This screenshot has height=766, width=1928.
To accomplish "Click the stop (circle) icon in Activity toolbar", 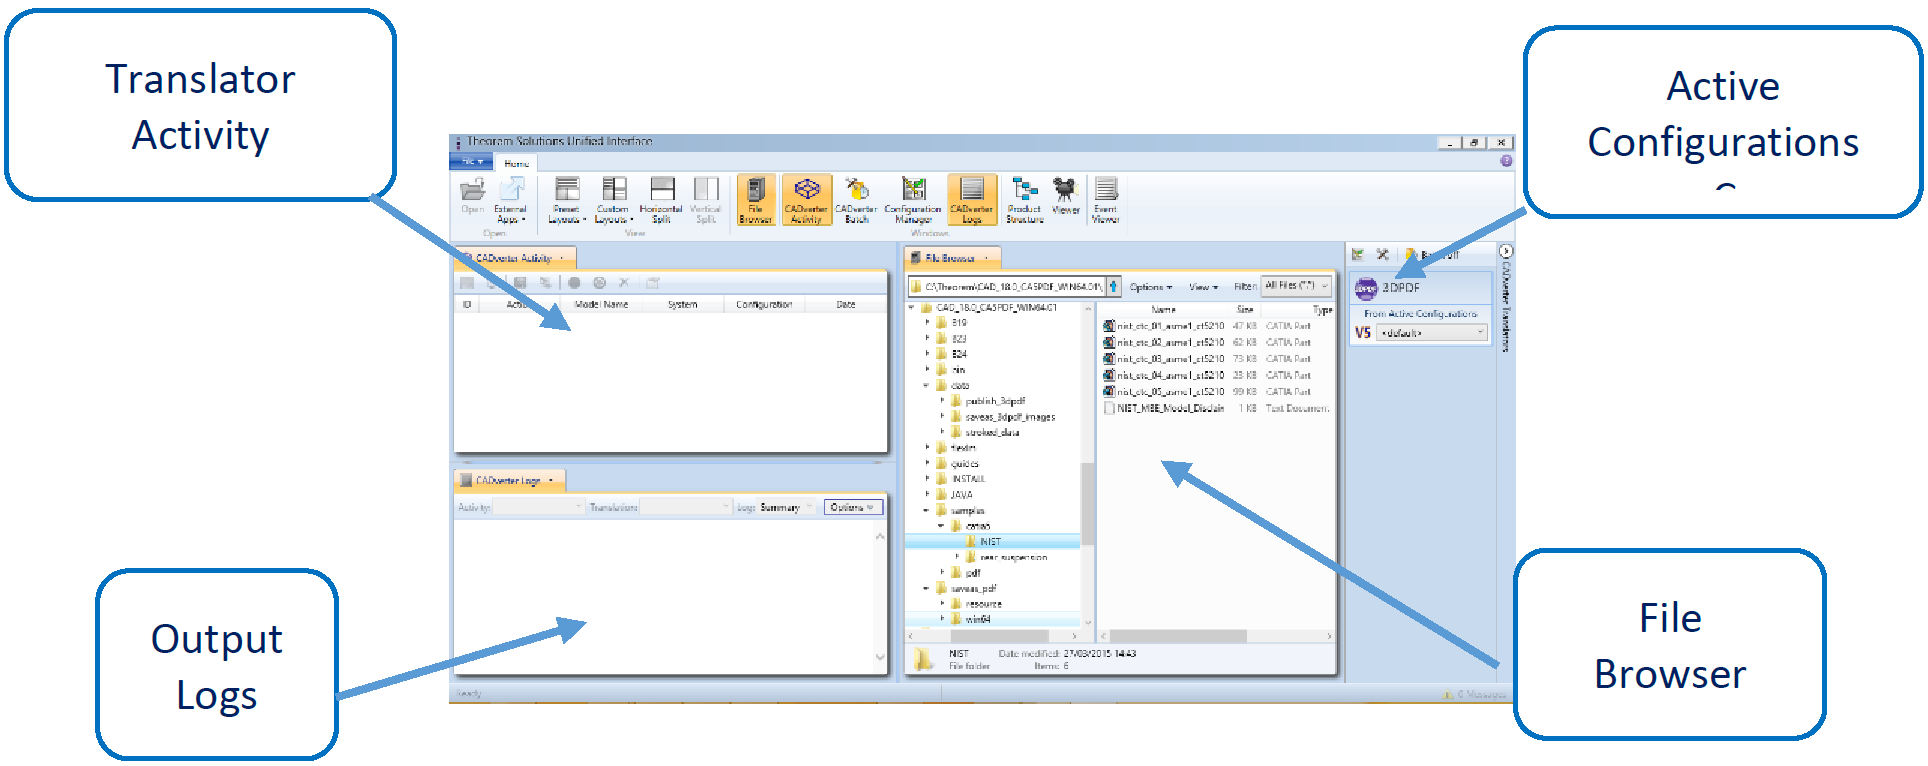I will (574, 283).
